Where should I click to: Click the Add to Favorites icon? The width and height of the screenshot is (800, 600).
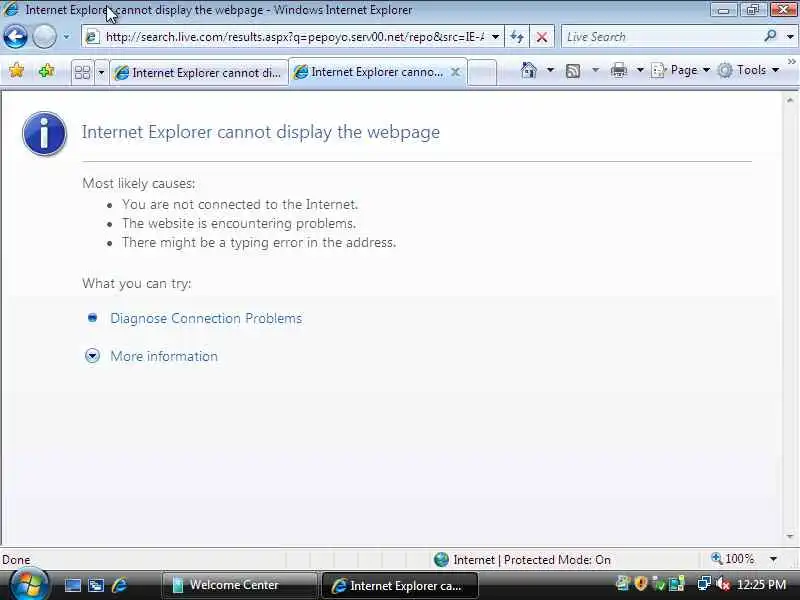pyautogui.click(x=46, y=70)
